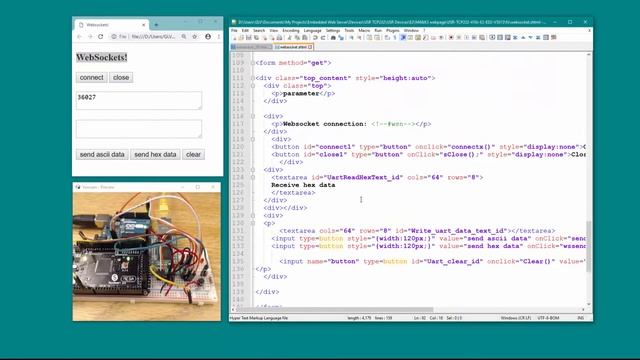Viewport: 640px width, 360px height.
Task: Collapse the fold marker on line 123 div
Action: (x=253, y=170)
